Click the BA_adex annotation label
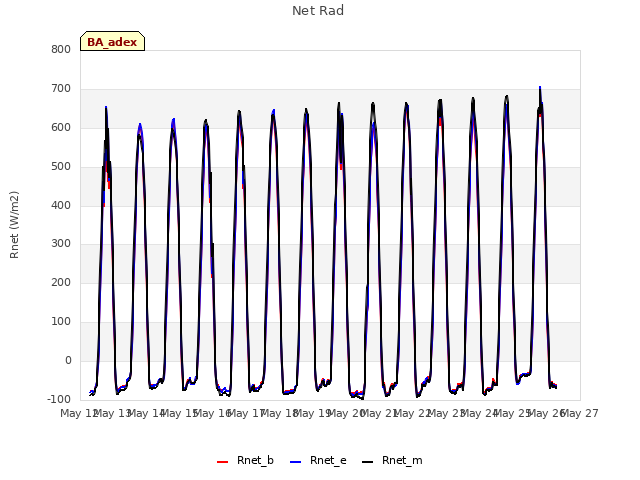The image size is (640, 480). 112,42
